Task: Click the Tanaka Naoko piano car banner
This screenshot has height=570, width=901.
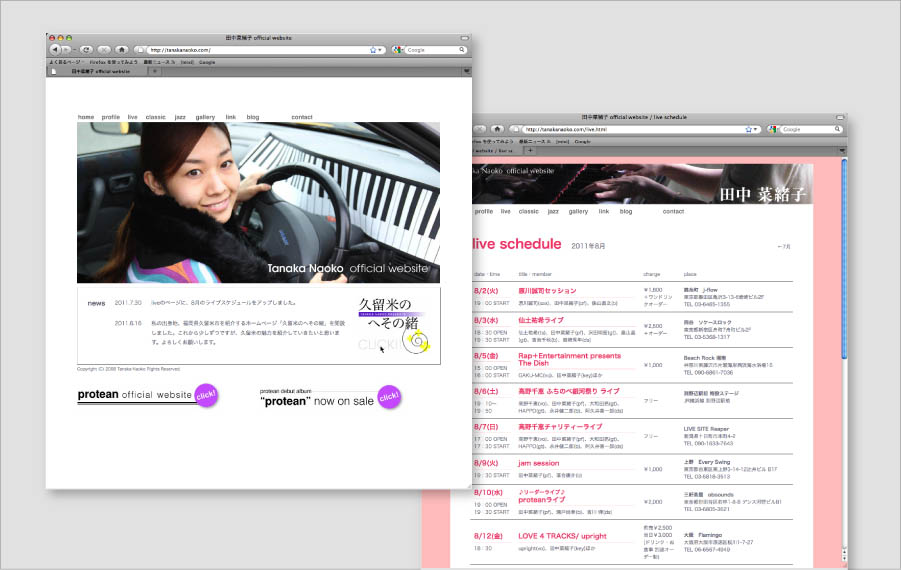Action: click(259, 202)
